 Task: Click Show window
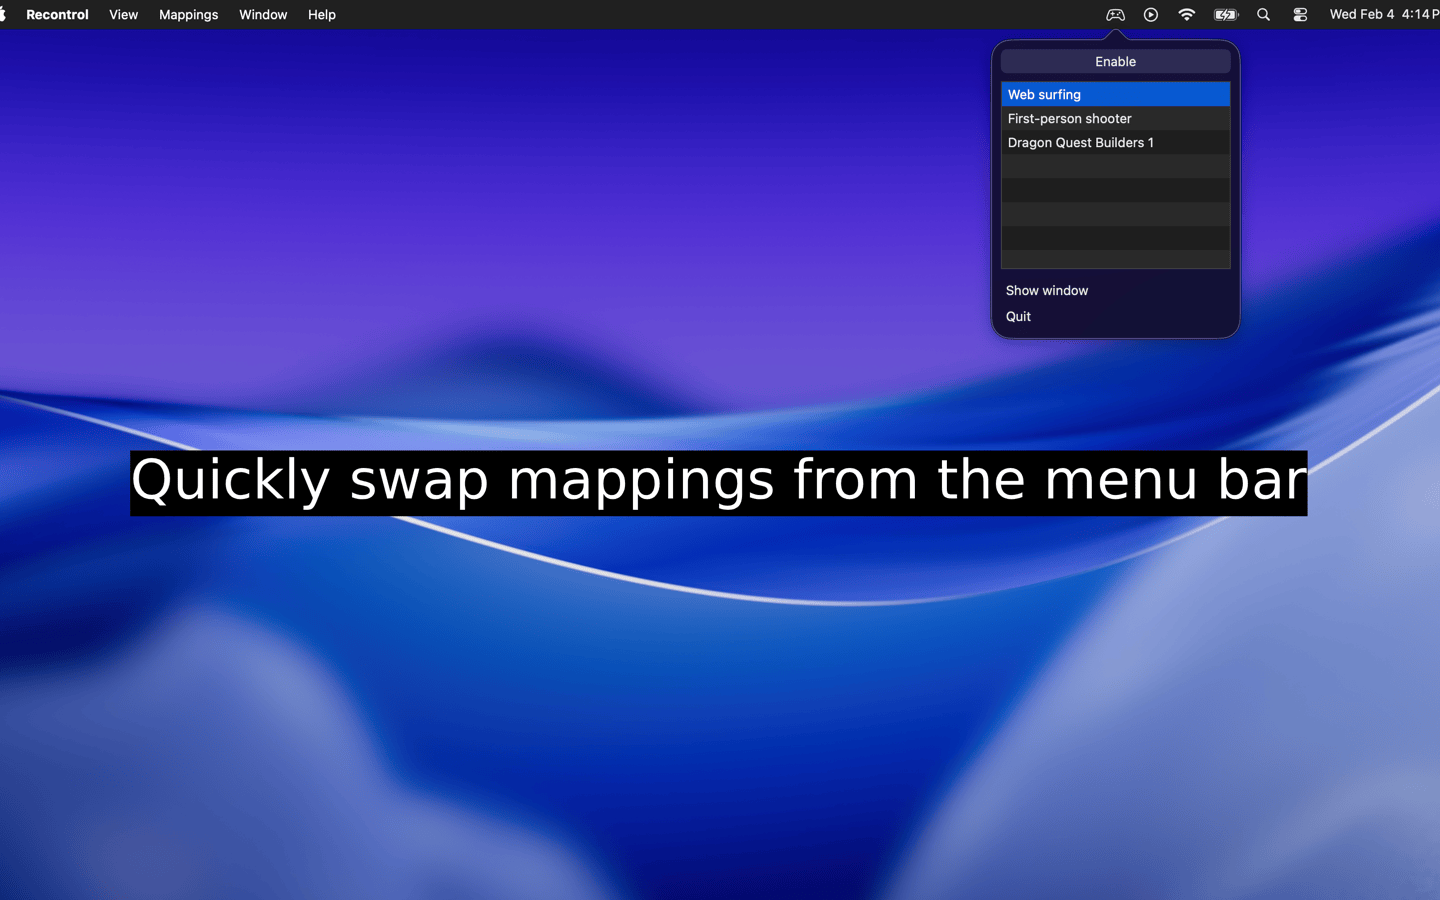click(1047, 290)
